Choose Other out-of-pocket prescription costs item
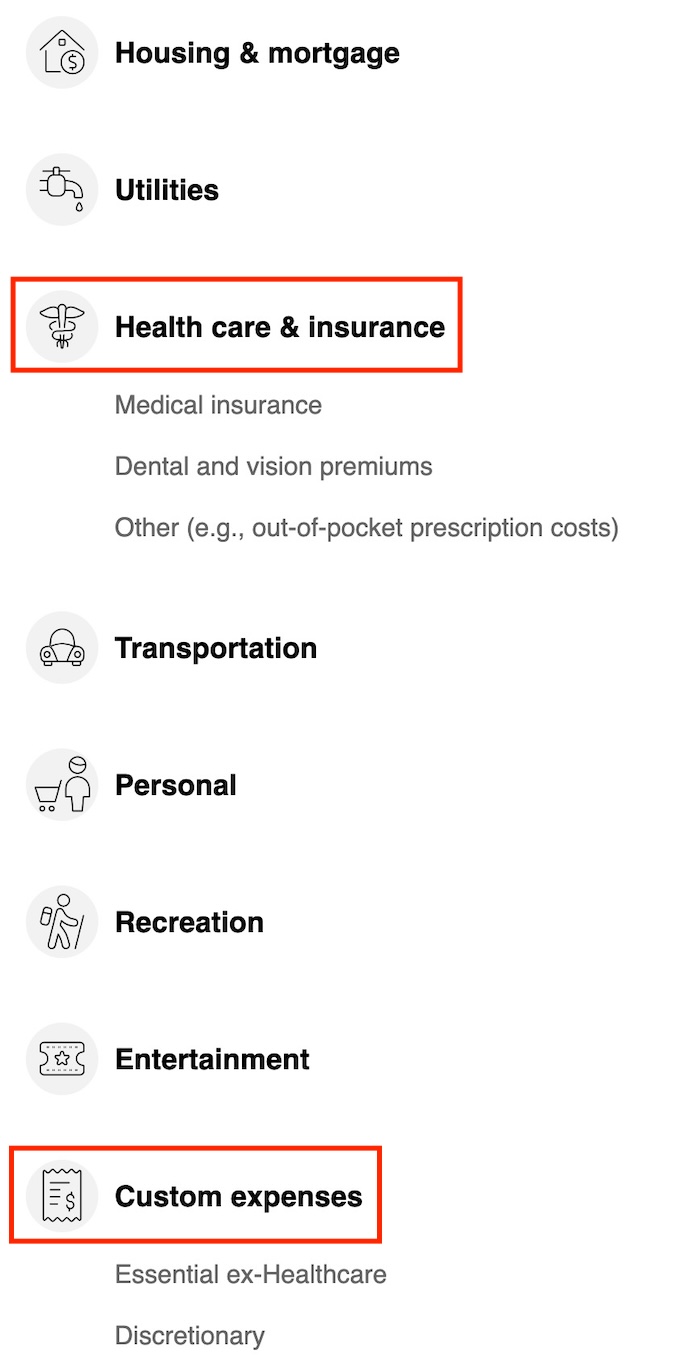Image resolution: width=700 pixels, height=1371 pixels. pos(366,527)
